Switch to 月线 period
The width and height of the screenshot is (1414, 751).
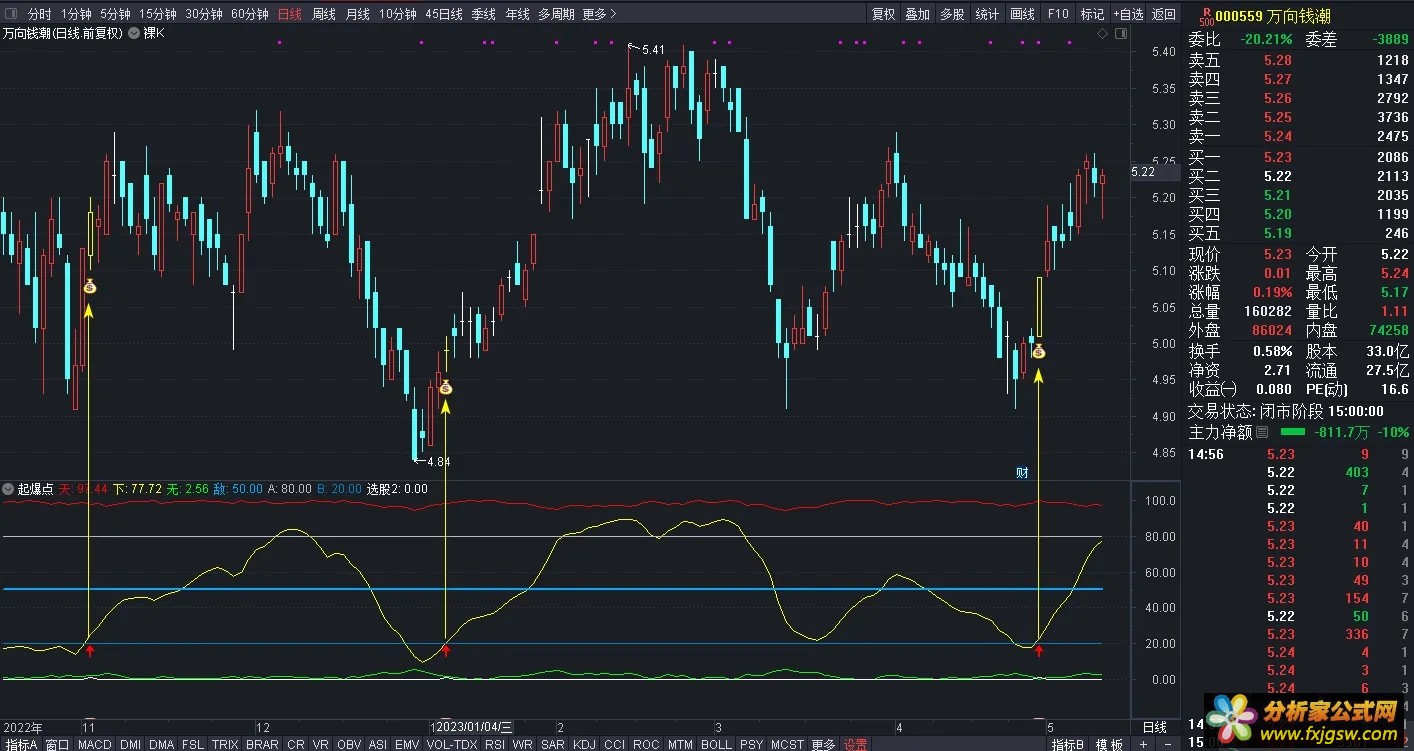(x=358, y=14)
